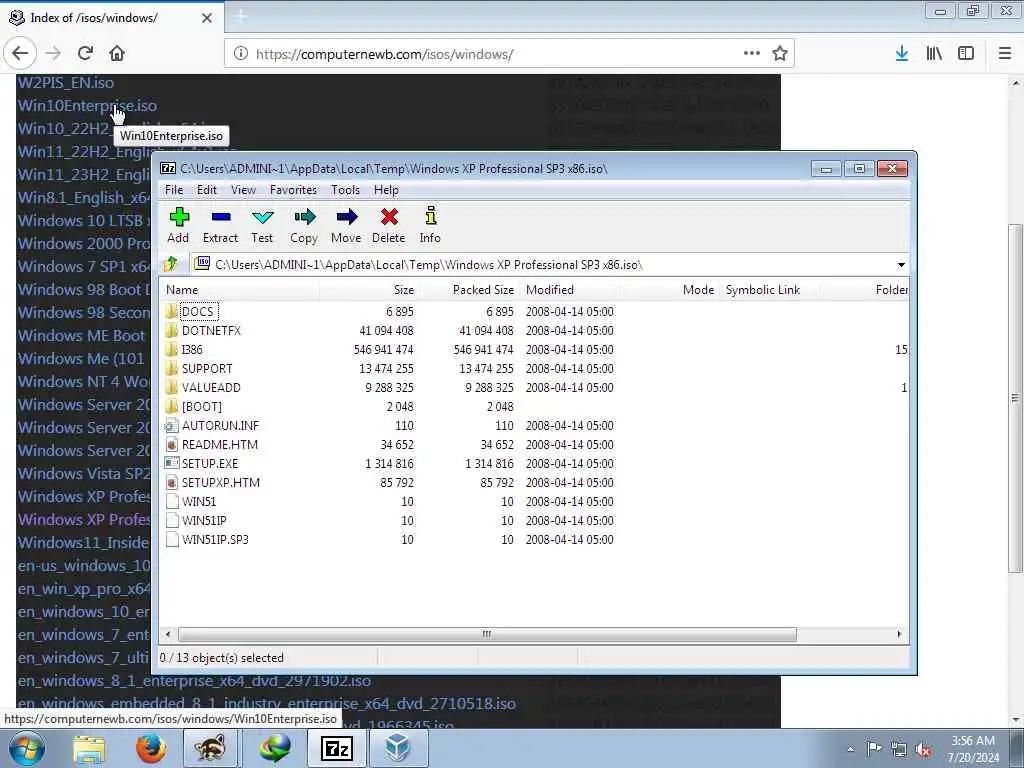This screenshot has height=768, width=1024.
Task: Show hidden system tray icons
Action: [x=850, y=750]
